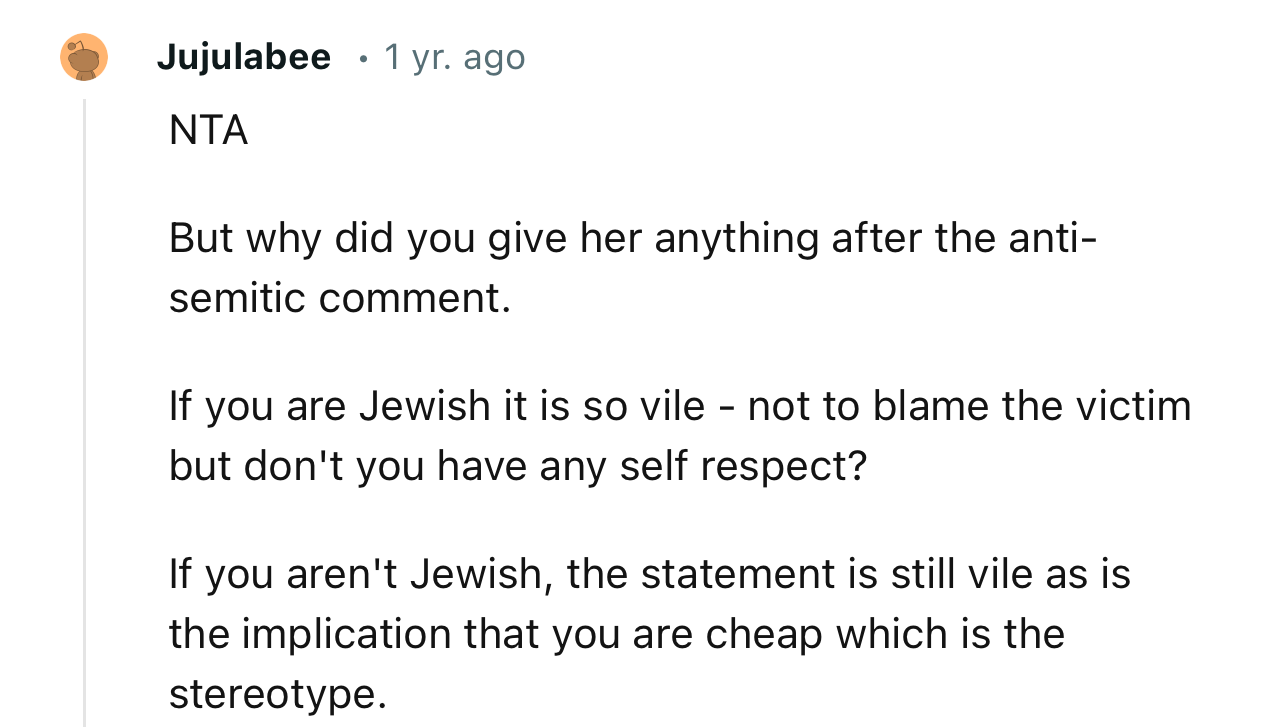Collapse the comment thread using the vertical line
Viewport: 1284px width, 727px height.
pos(85,400)
